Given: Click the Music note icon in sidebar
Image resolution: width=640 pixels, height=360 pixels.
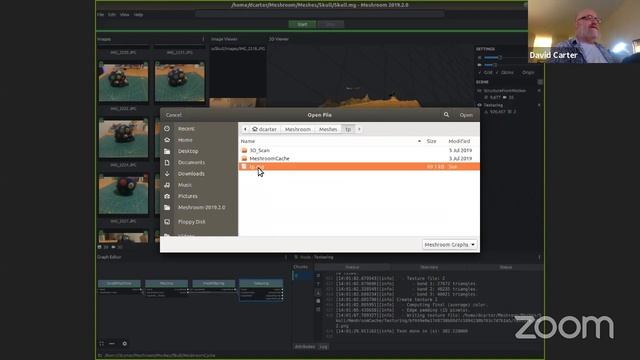Looking at the screenshot, I should click(x=167, y=185).
